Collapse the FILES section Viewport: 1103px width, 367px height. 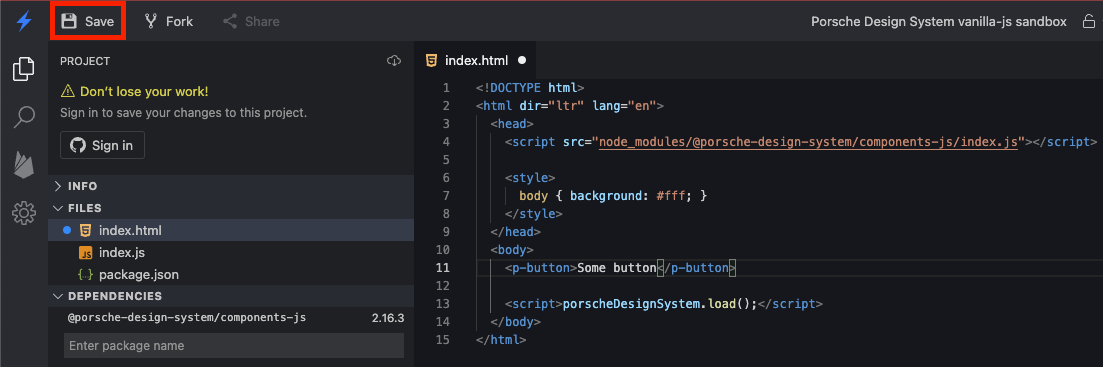pos(231,208)
